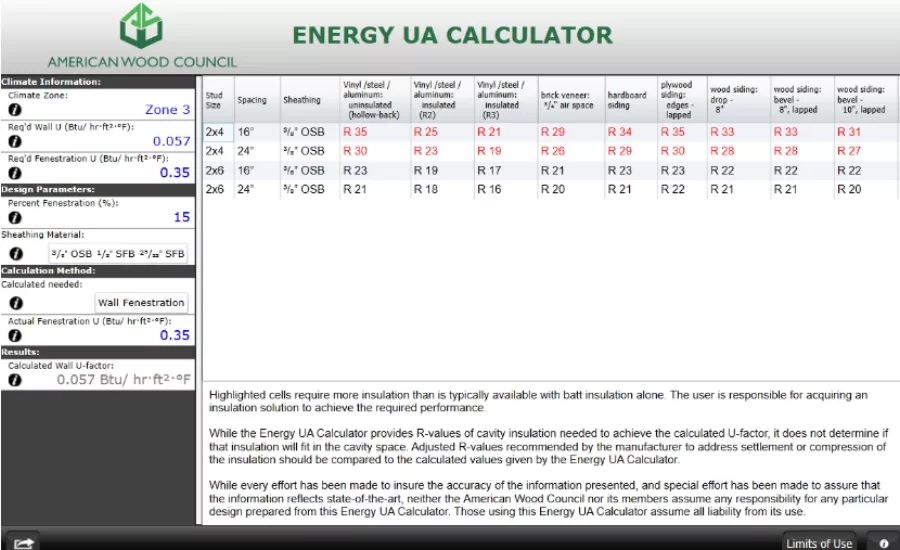Viewport: 900px width, 550px height.
Task: Choose 25/32" SFB sheathing material
Action: (162, 254)
